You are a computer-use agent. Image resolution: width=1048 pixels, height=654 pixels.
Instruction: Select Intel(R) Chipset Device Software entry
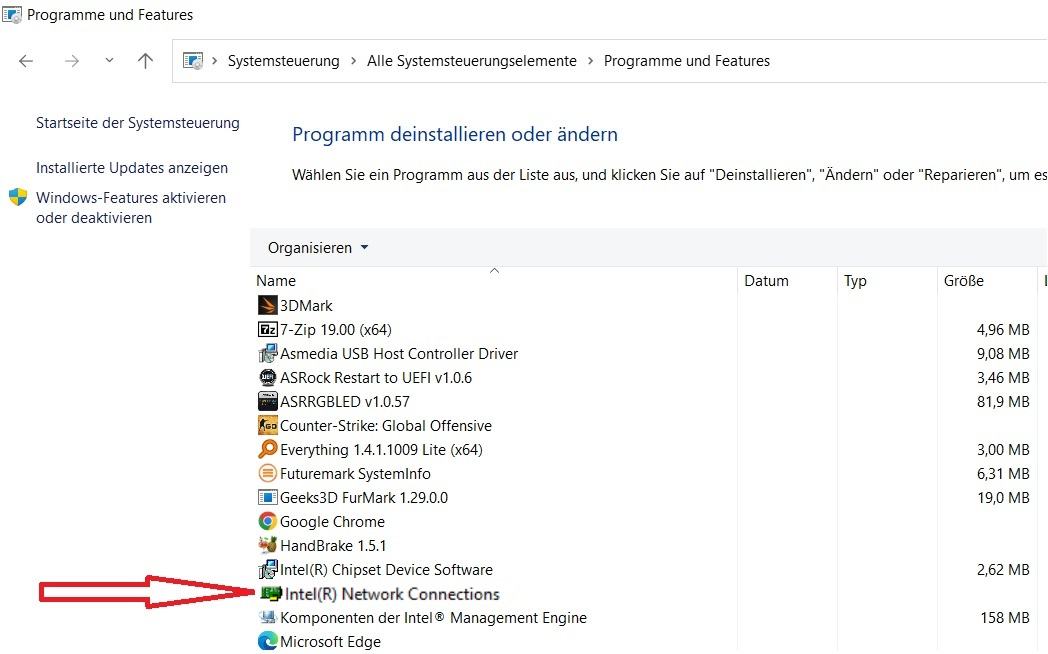pos(386,570)
